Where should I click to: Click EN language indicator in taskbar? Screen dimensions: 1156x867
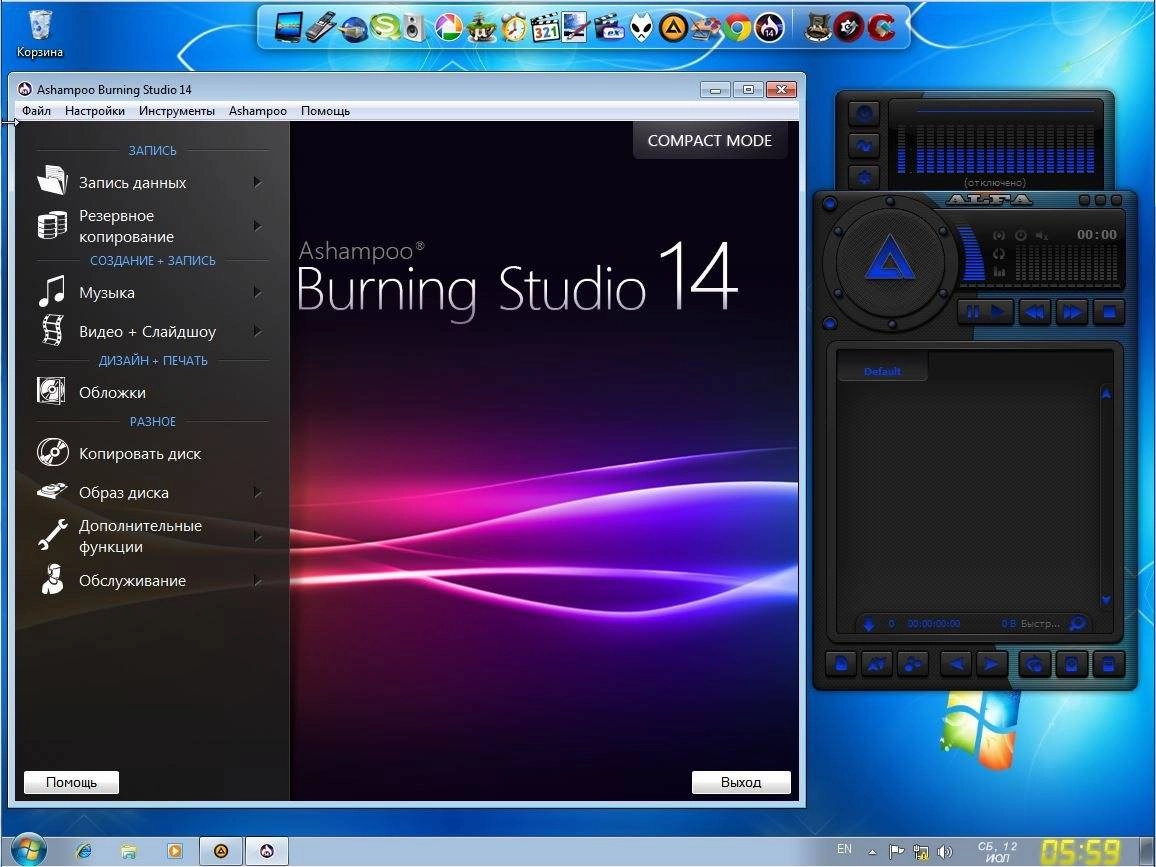pyautogui.click(x=844, y=849)
